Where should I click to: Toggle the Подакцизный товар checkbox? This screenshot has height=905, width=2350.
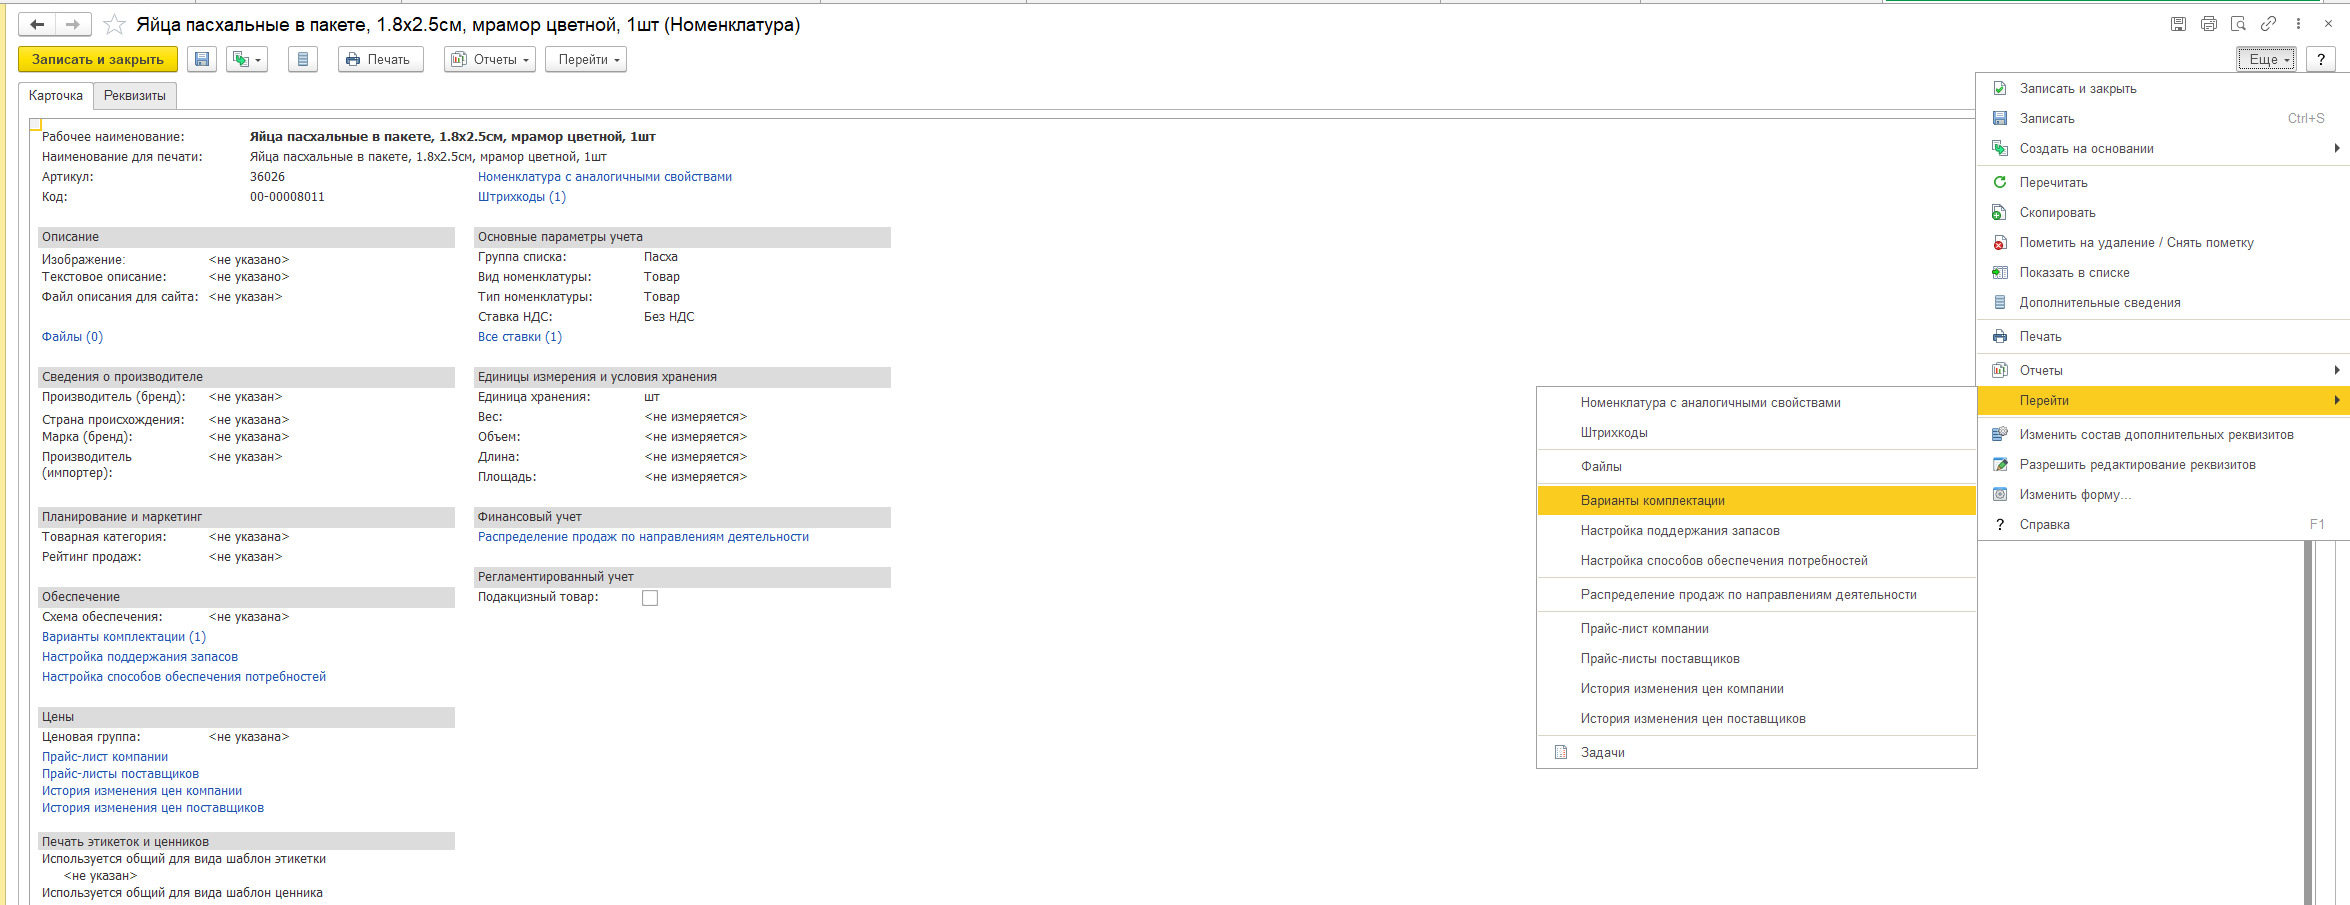coord(650,598)
